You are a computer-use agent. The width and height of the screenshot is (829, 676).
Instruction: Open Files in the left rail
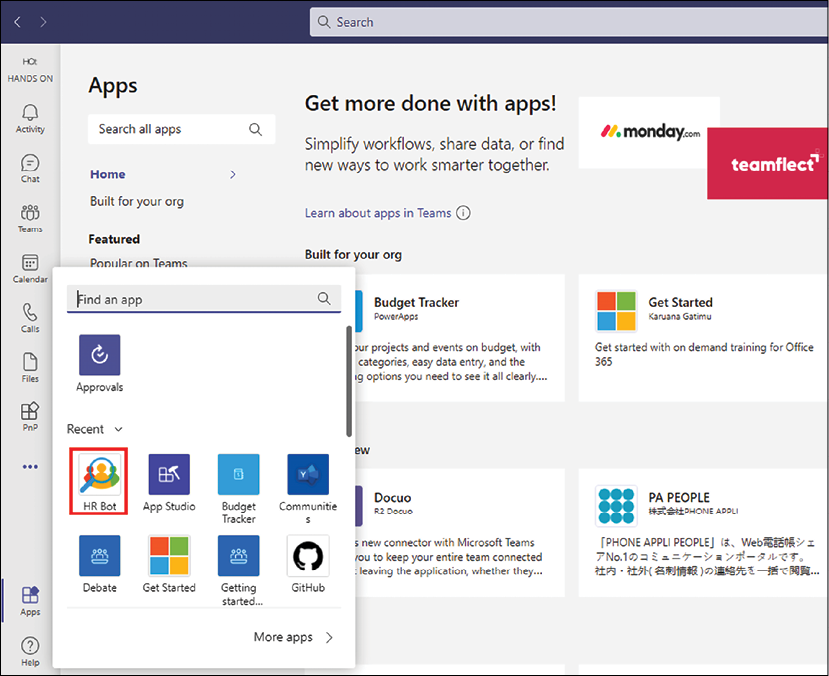click(x=30, y=368)
